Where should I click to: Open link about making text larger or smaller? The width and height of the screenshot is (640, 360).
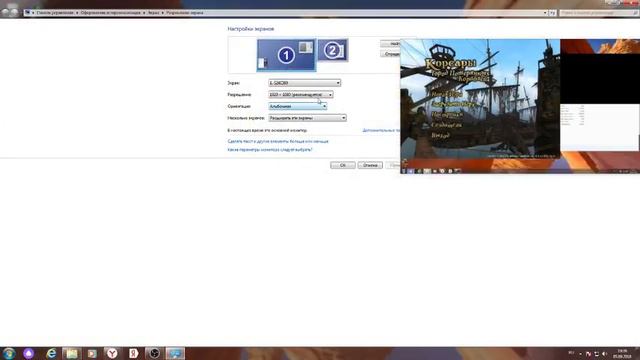278,141
